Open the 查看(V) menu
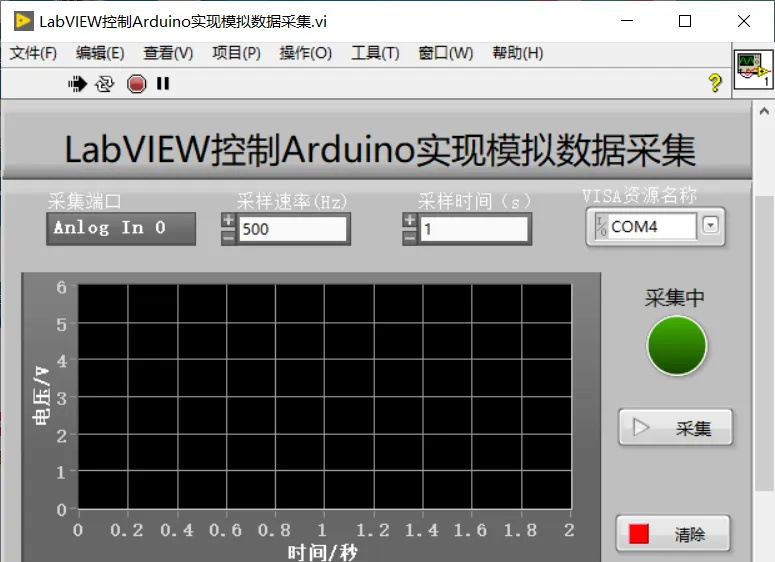Viewport: 775px width, 562px height. click(x=168, y=53)
